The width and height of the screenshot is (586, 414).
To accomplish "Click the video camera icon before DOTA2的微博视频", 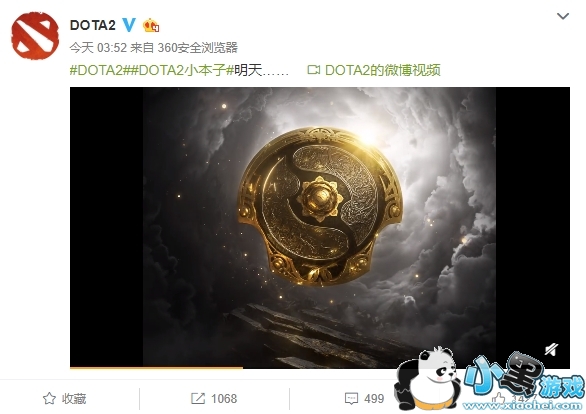I will 314,70.
